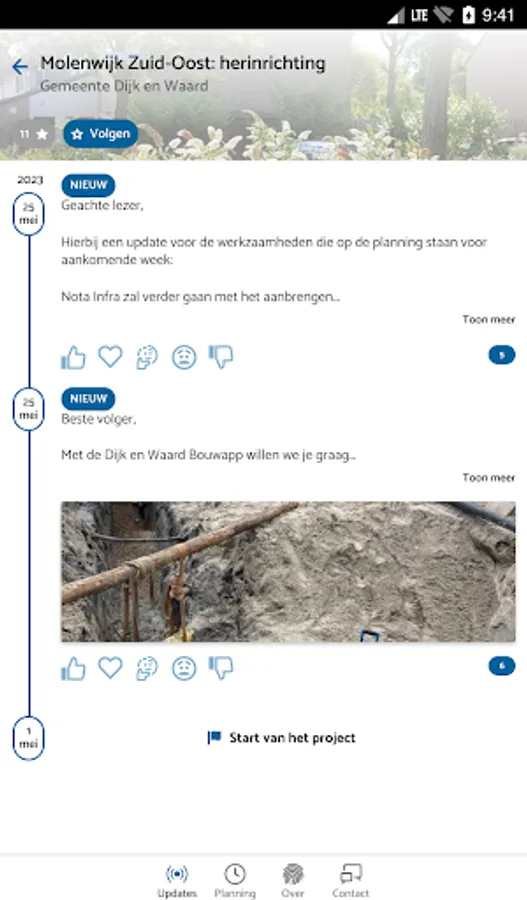React with sad face below trench photo

(x=184, y=669)
